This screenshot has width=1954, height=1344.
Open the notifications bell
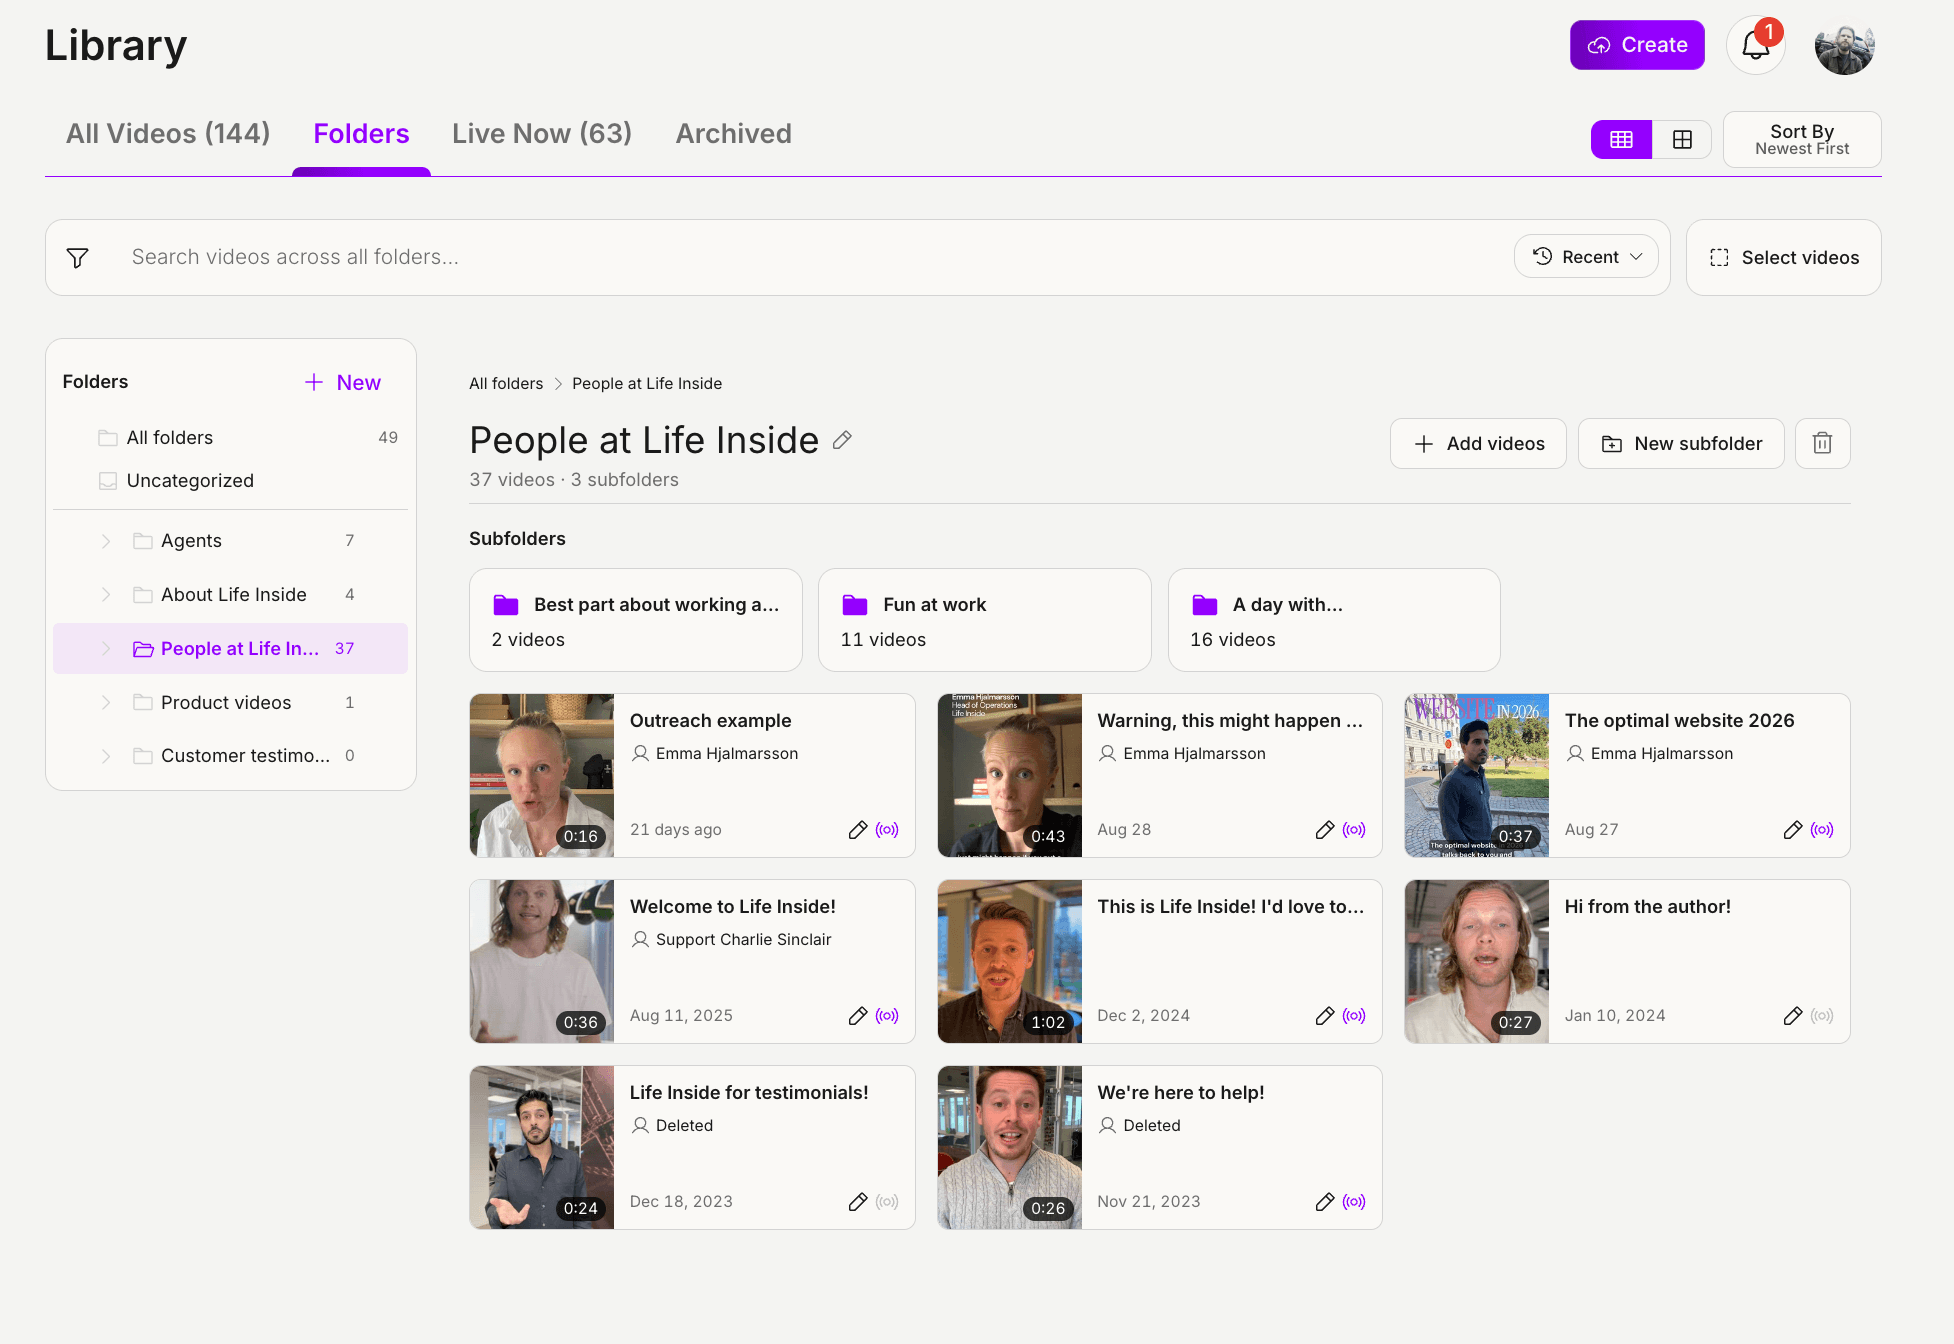1756,45
